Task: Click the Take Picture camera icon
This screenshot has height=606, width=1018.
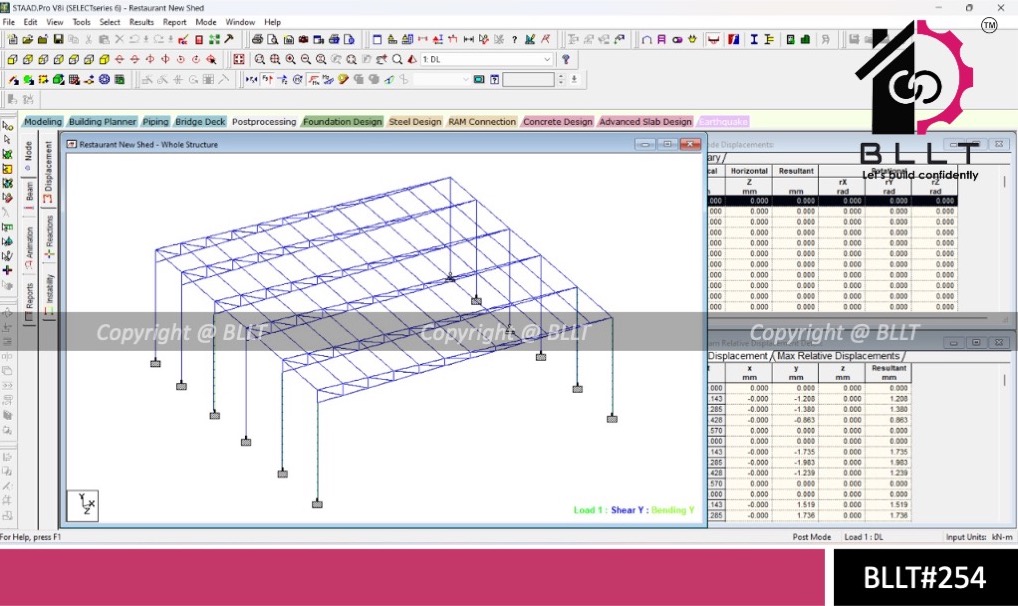Action: (303, 40)
